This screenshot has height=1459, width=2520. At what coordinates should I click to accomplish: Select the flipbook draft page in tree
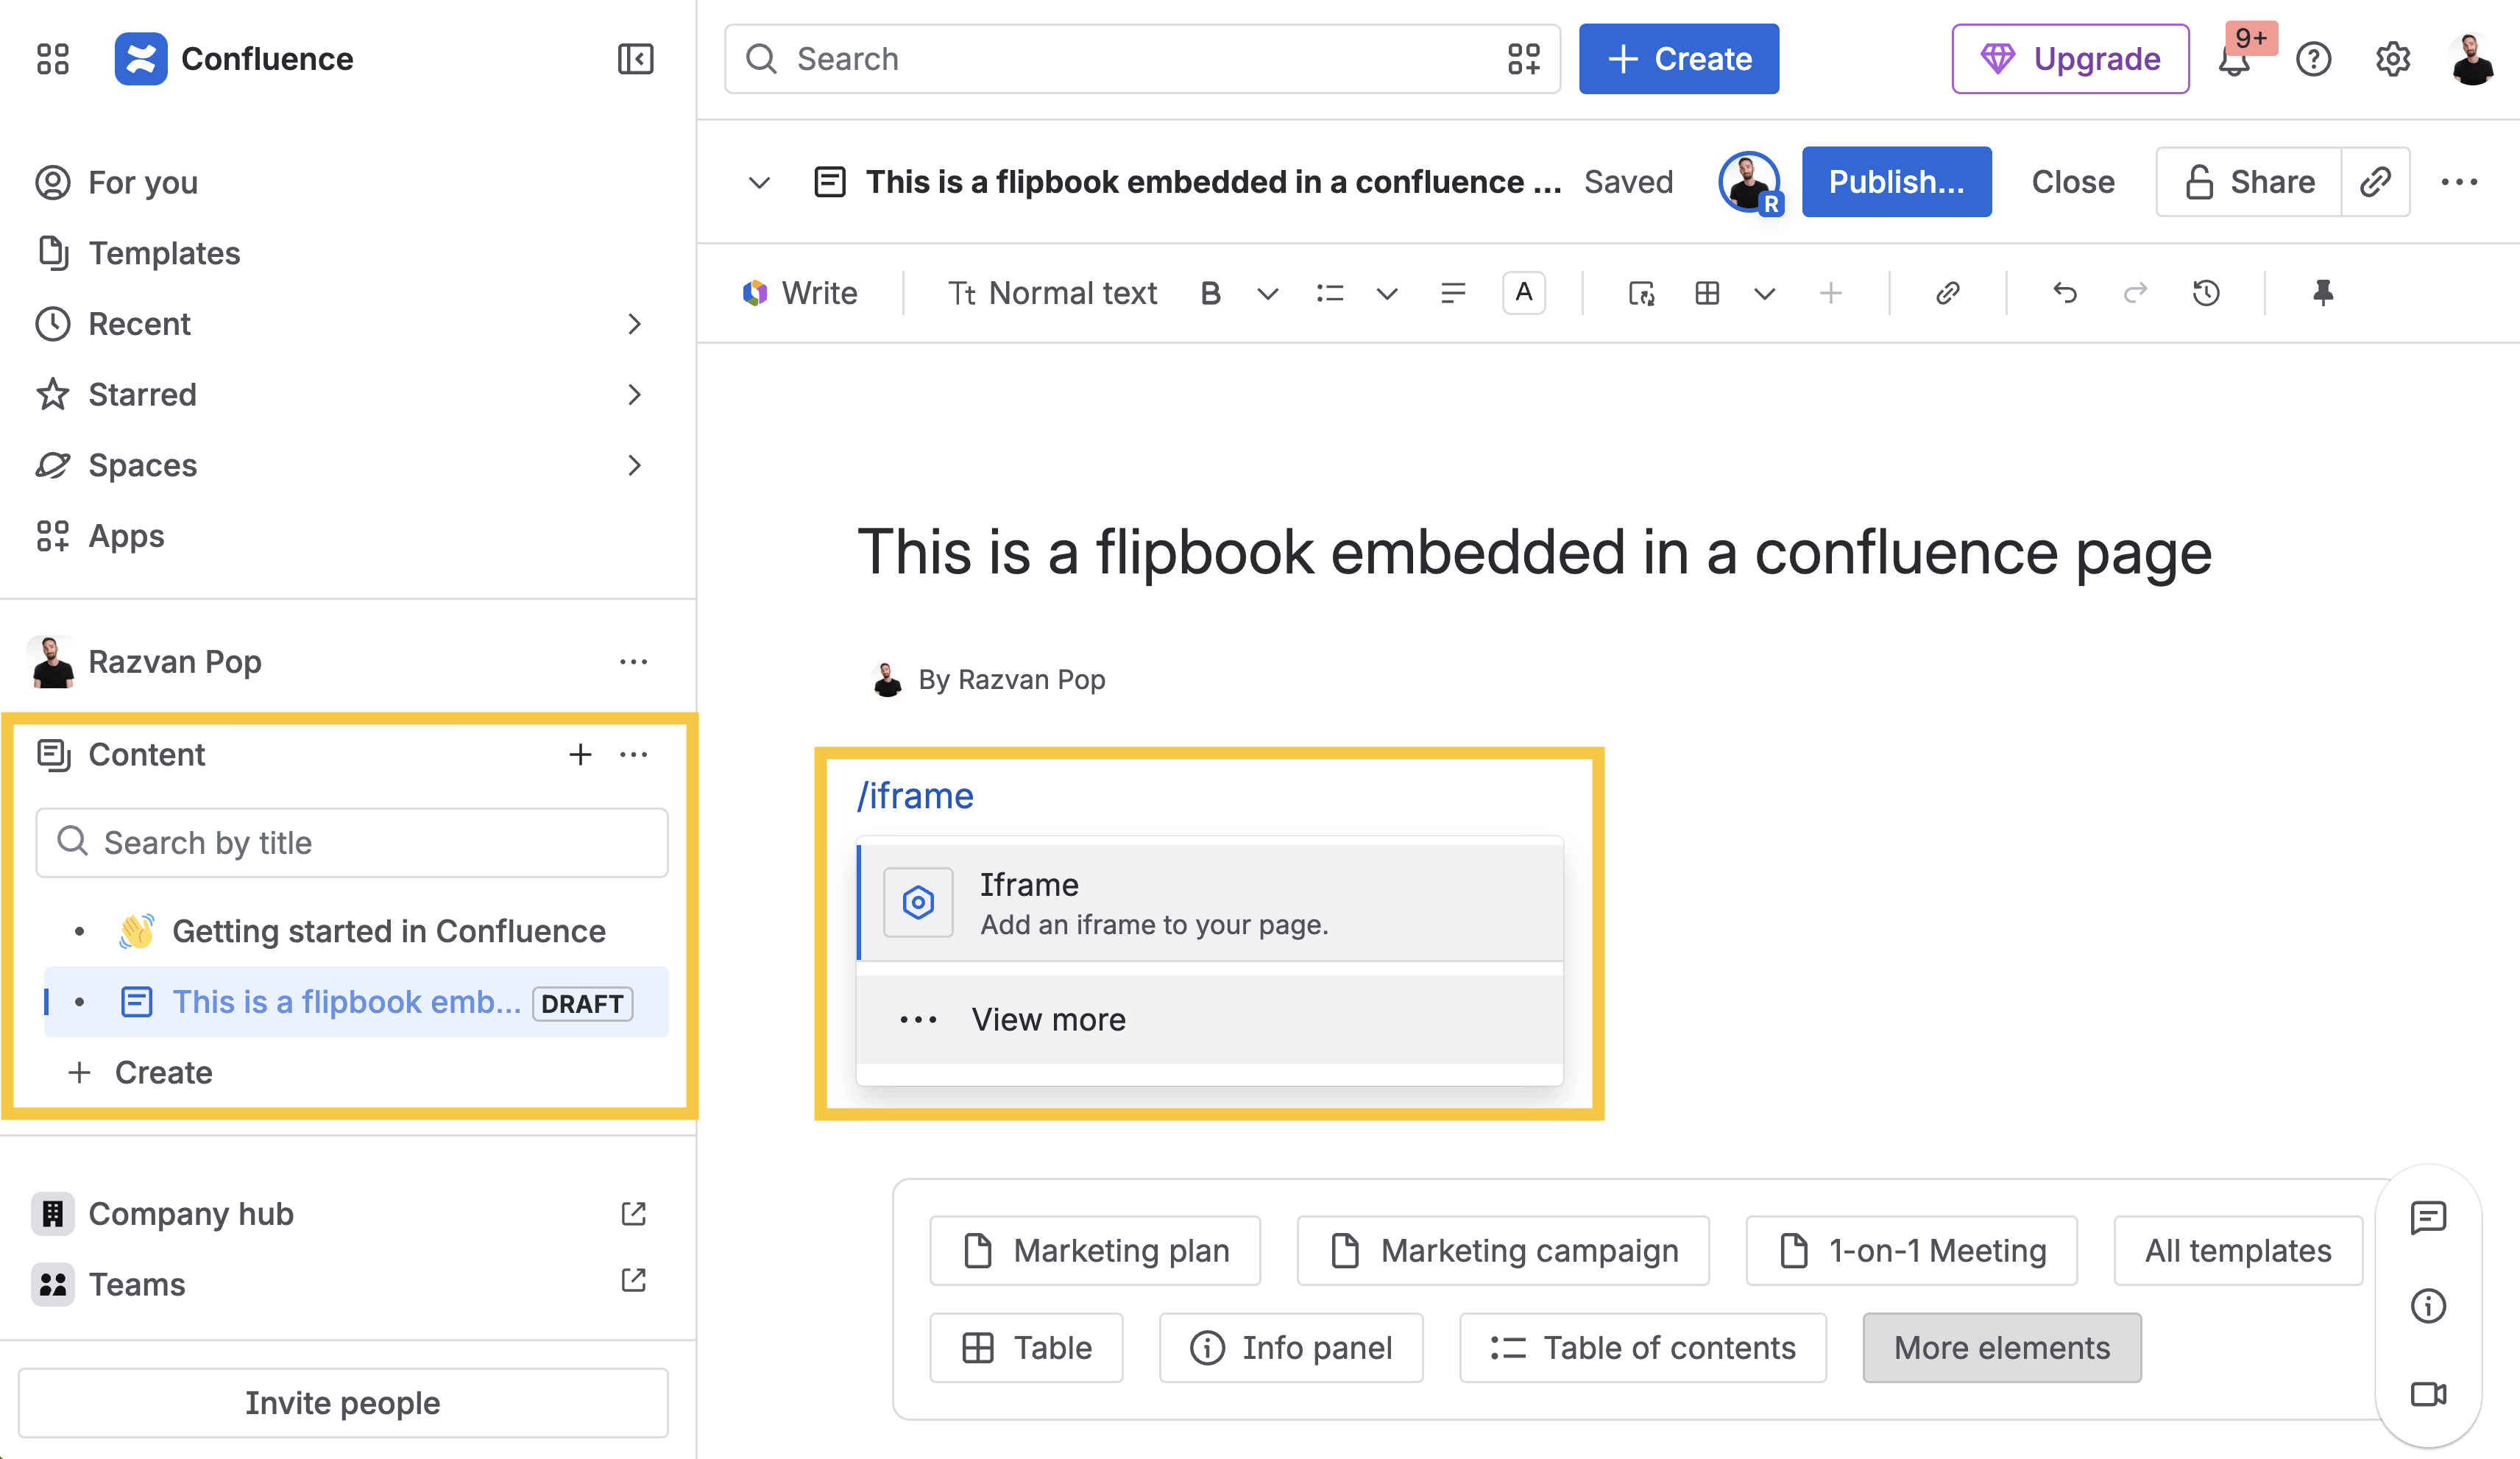tap(355, 1002)
